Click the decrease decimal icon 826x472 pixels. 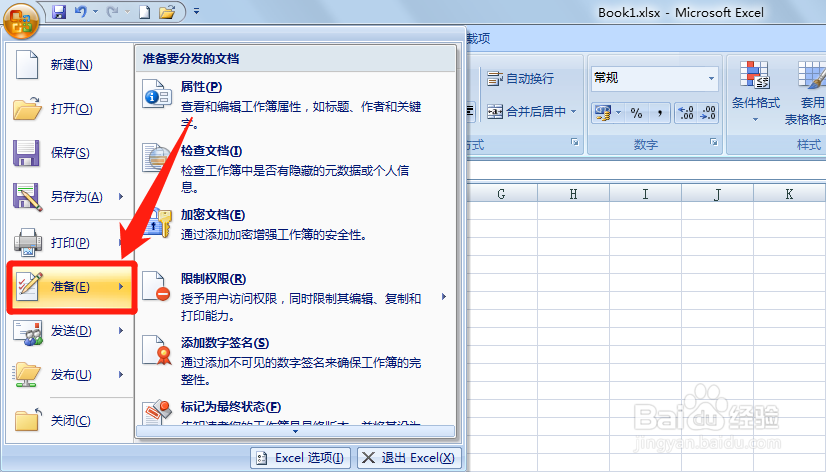tap(707, 113)
